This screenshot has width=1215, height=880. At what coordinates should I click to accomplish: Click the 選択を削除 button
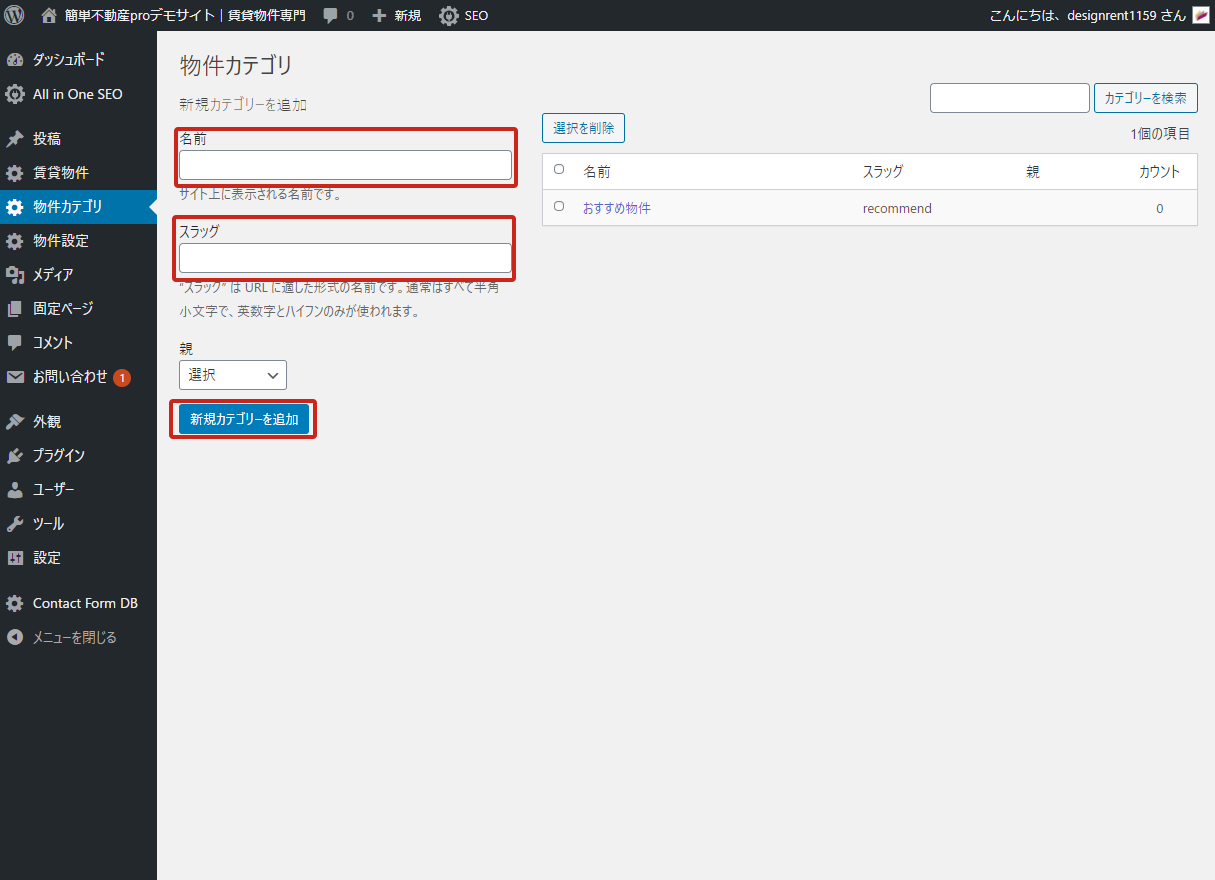click(x=583, y=128)
